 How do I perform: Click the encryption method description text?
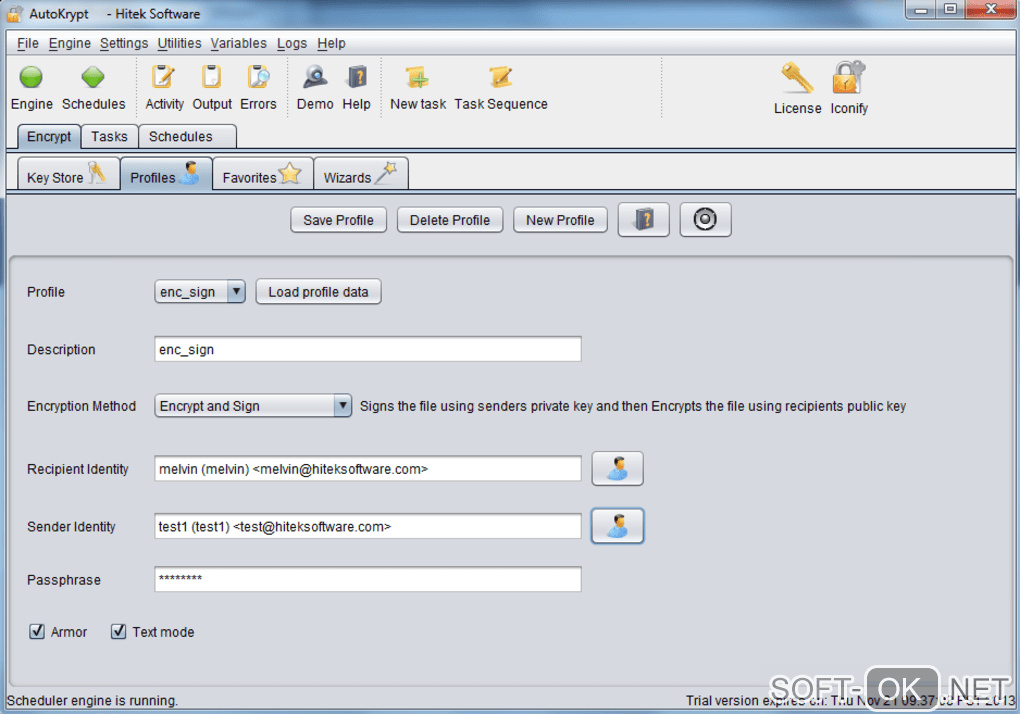pos(632,406)
